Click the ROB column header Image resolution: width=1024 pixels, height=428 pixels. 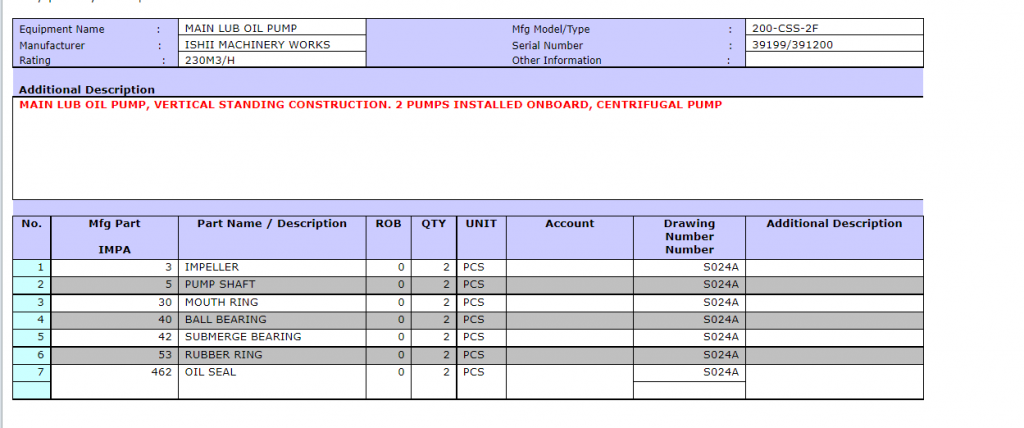point(388,224)
